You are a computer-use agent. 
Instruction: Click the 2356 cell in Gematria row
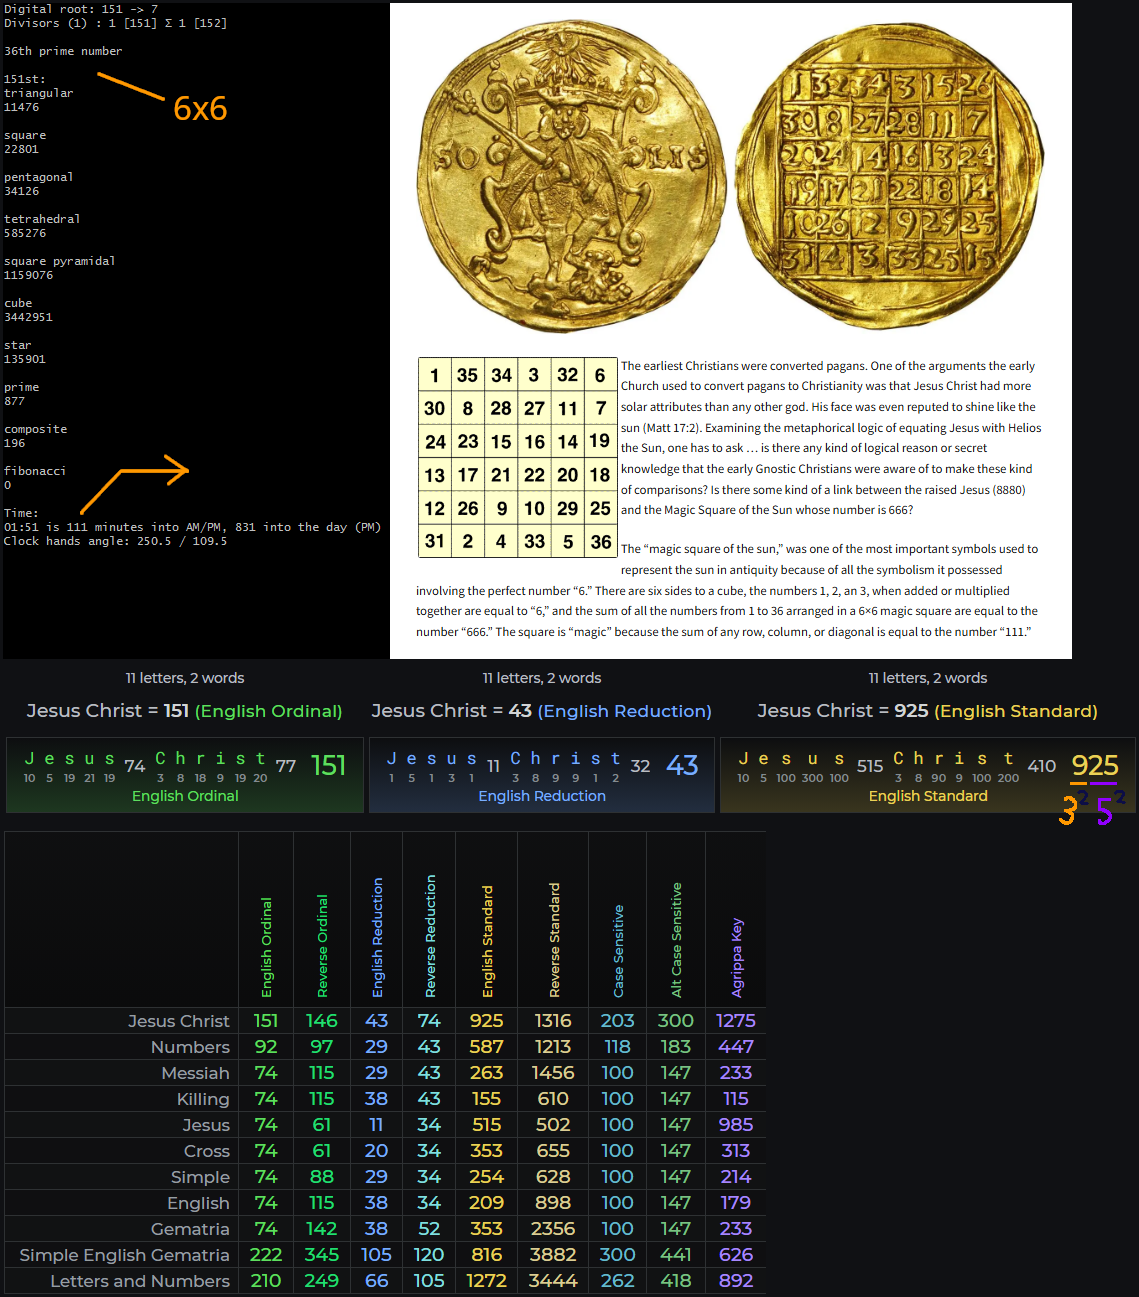click(553, 1229)
